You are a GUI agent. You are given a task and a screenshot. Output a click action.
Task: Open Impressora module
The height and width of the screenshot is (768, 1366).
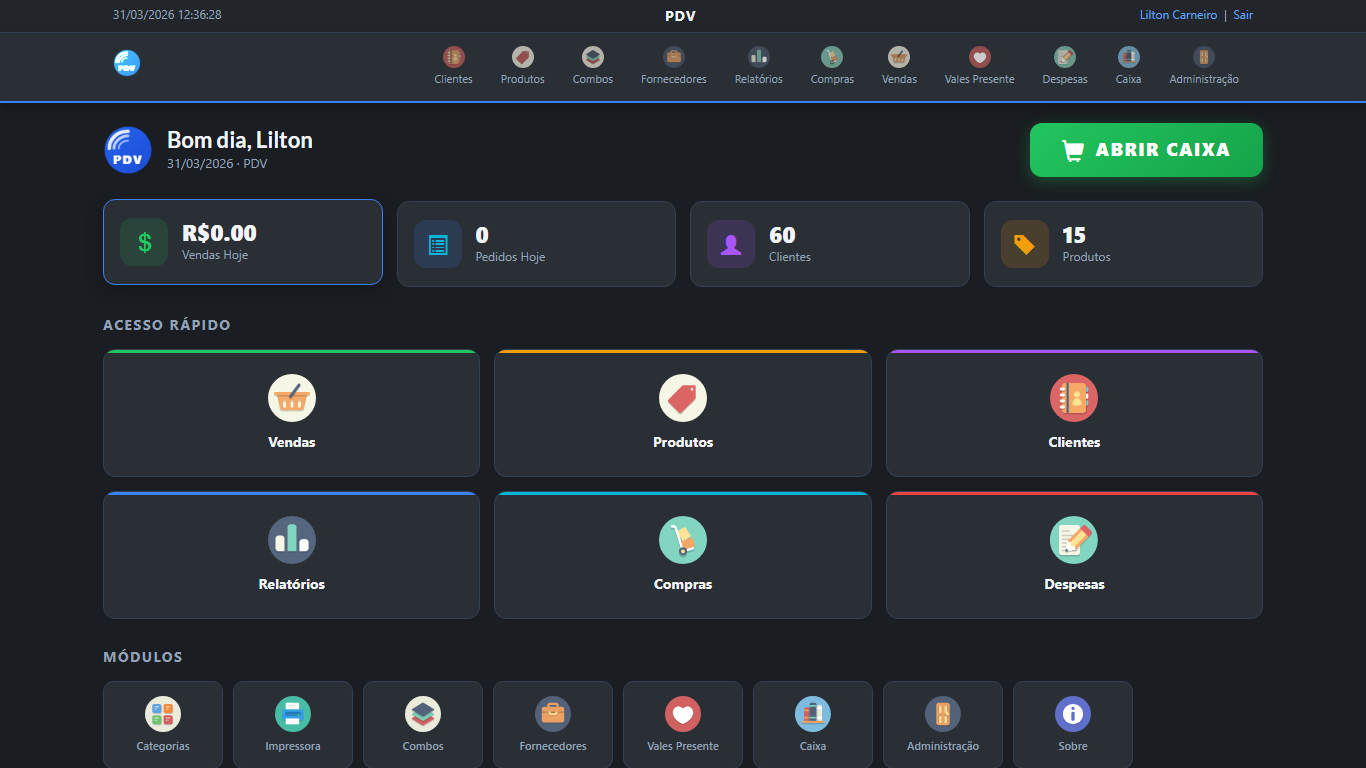(x=293, y=725)
